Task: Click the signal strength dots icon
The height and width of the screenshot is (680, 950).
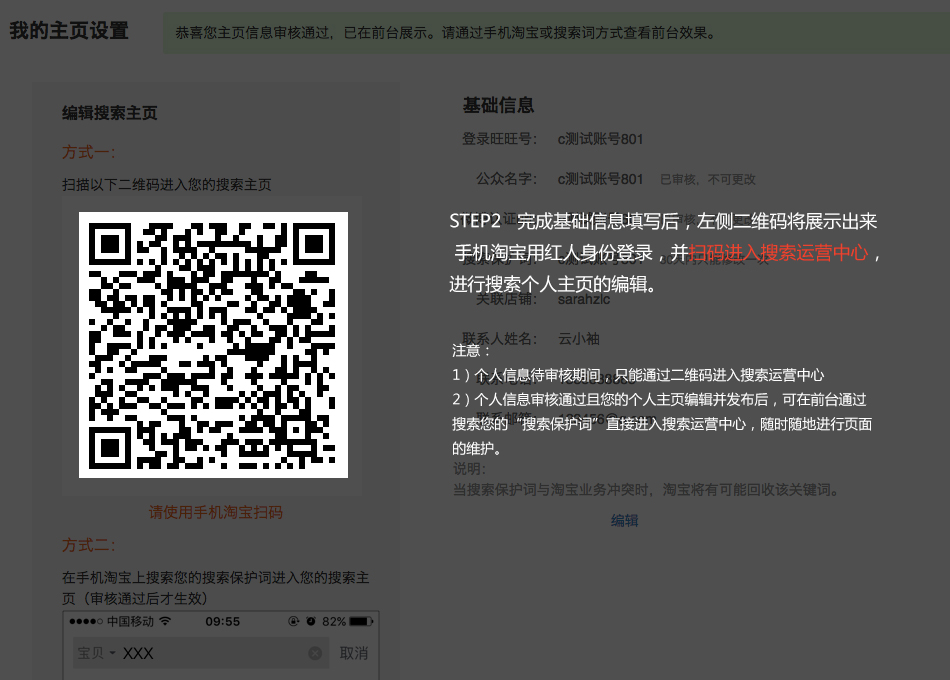Action: coord(85,621)
